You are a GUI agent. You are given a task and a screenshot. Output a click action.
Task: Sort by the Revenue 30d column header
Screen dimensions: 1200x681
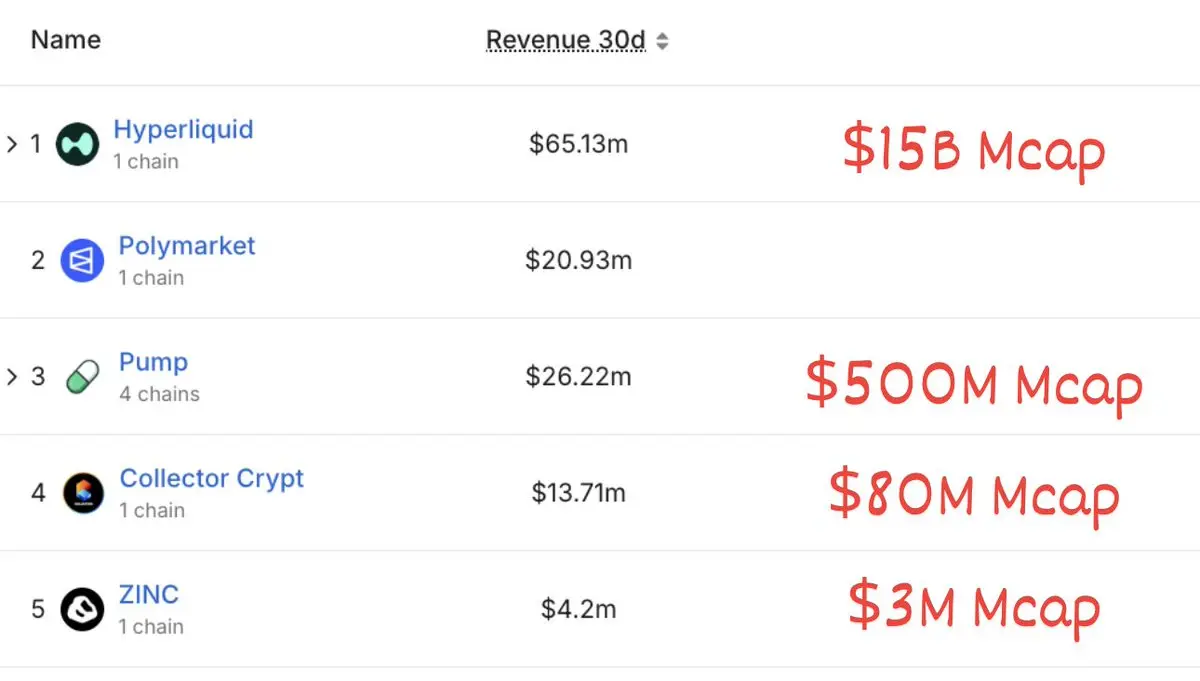coord(566,40)
